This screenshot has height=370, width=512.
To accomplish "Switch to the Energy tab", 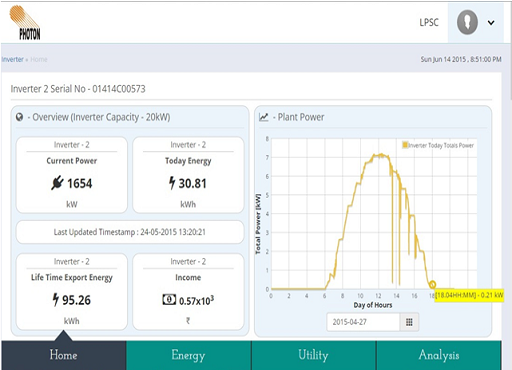I will 188,355.
